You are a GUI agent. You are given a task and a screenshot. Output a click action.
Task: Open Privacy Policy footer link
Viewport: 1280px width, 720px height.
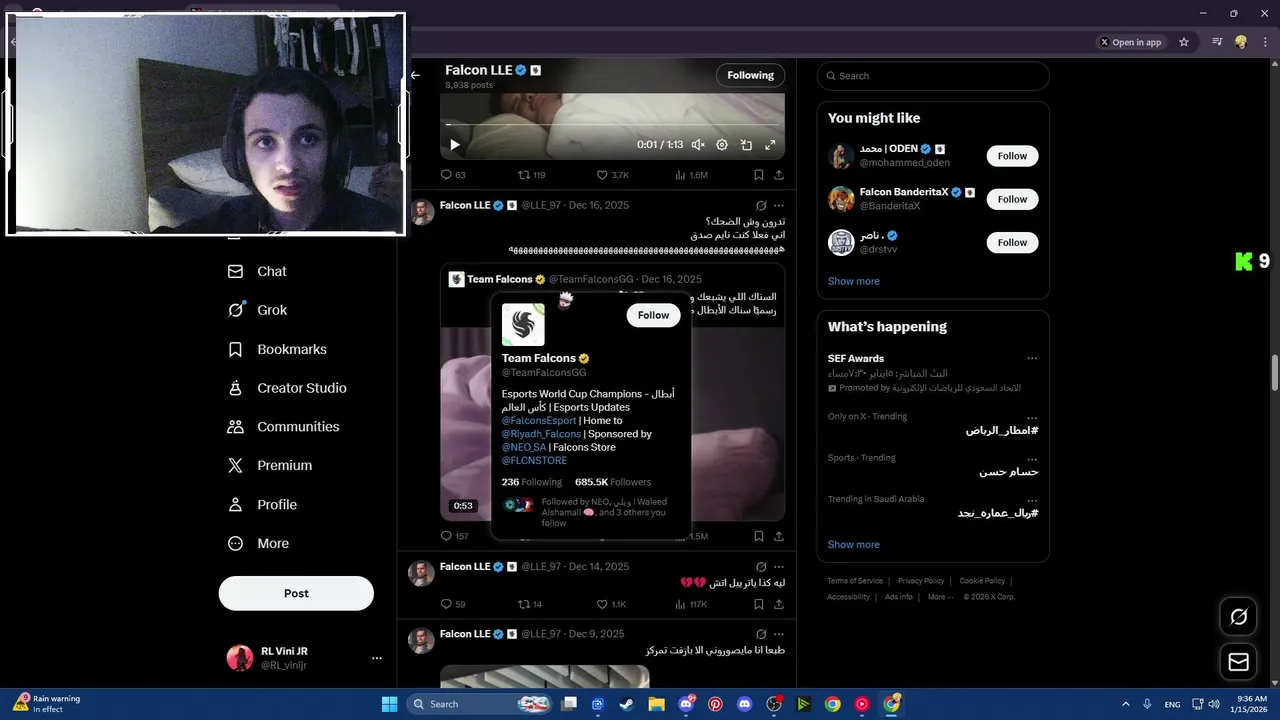point(921,581)
